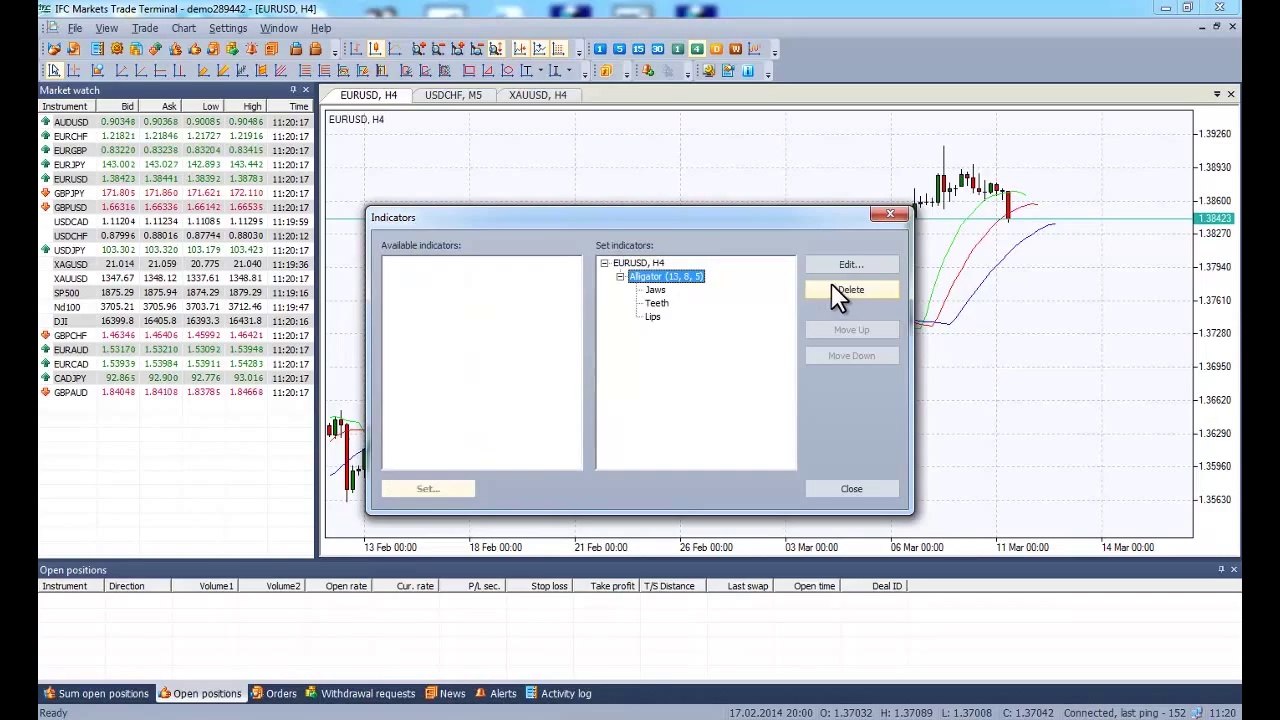The height and width of the screenshot is (720, 1280).
Task: Open the Trade menu
Action: click(145, 28)
